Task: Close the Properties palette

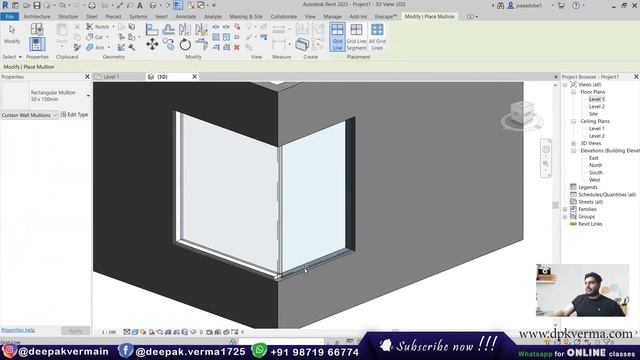Action: tap(87, 77)
